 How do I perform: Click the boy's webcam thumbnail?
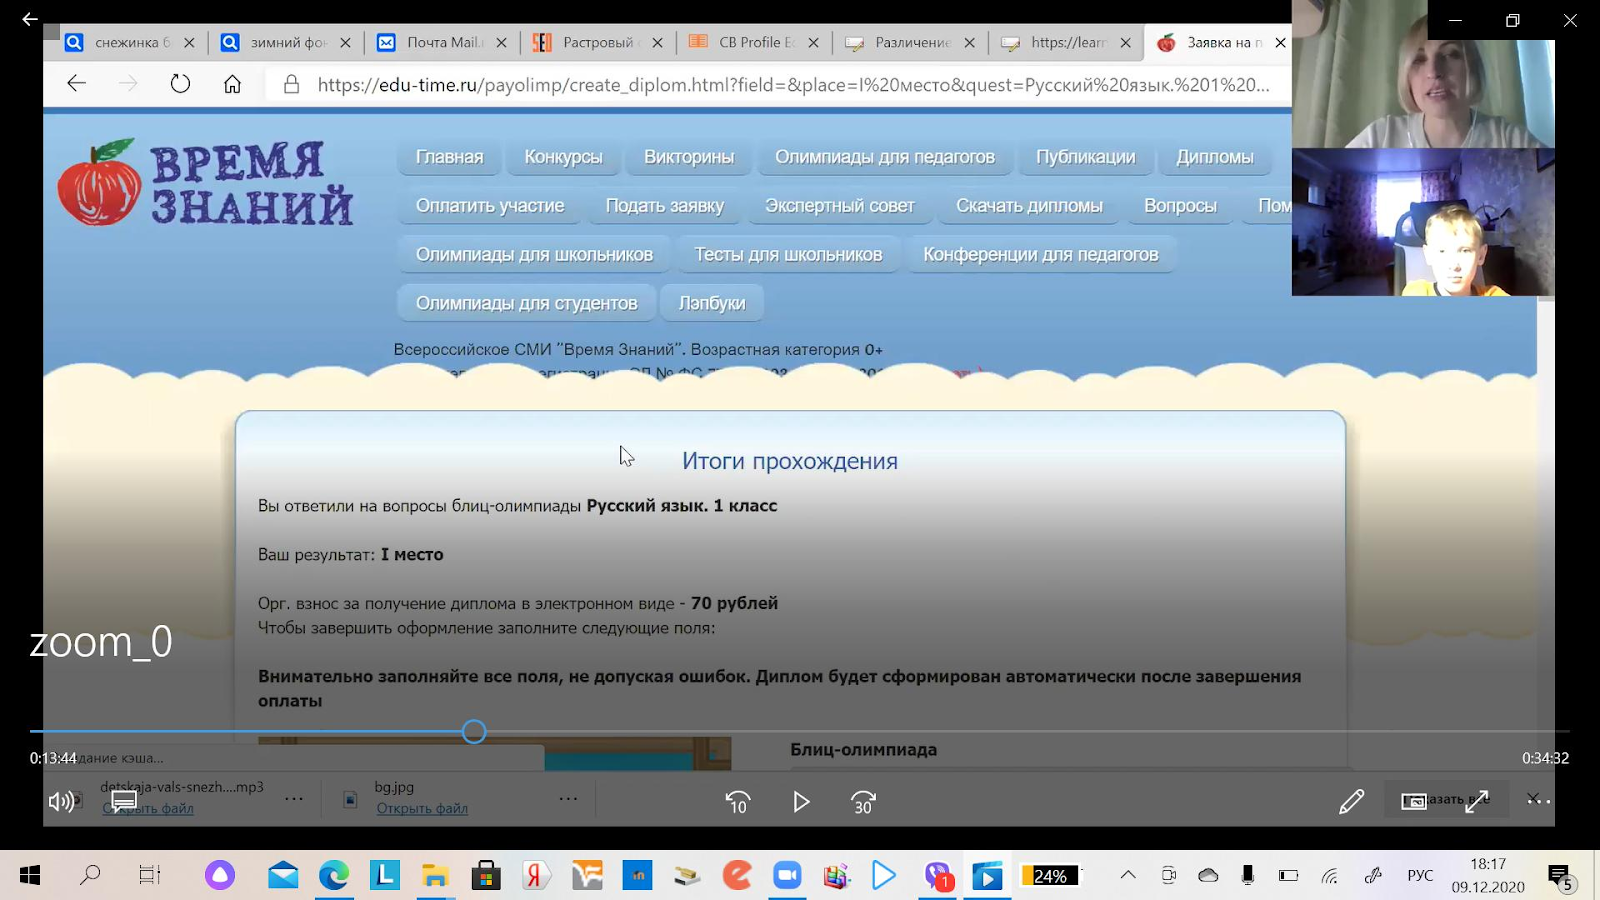pos(1423,222)
